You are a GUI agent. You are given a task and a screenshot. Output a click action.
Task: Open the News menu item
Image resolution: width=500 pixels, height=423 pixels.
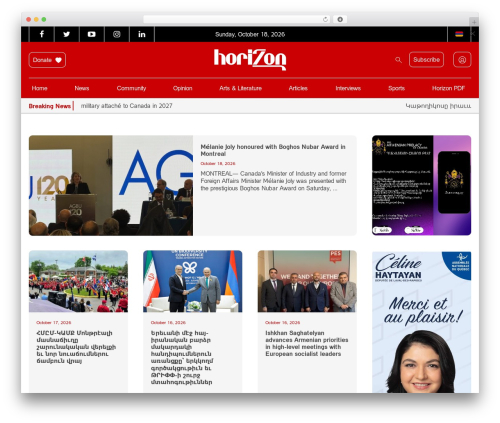pyautogui.click(x=82, y=88)
